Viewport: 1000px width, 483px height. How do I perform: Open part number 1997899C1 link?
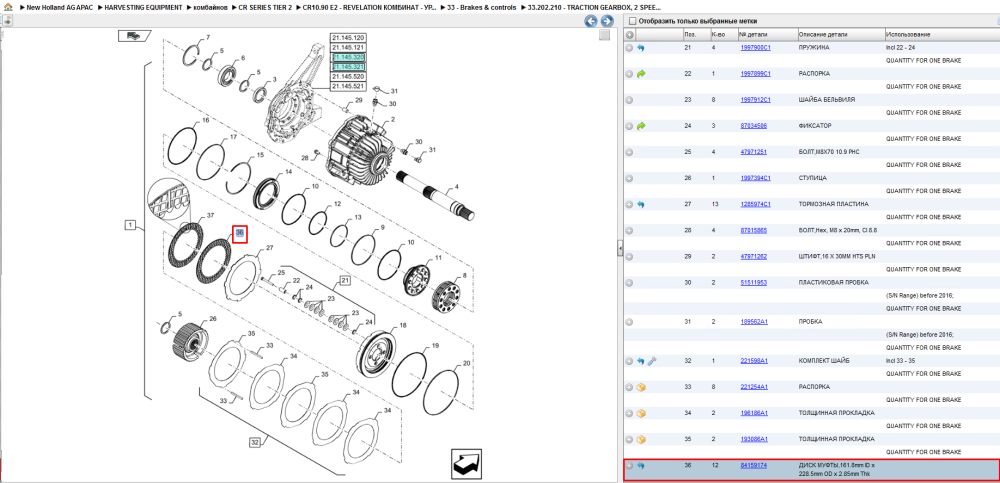pyautogui.click(x=755, y=74)
